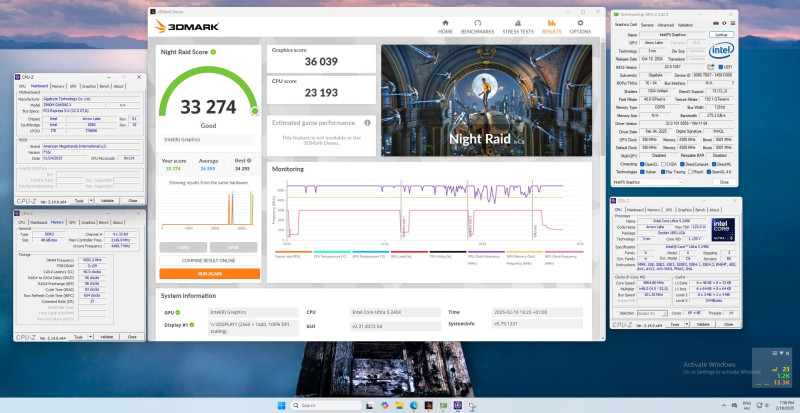
Task: Switch to the rightmost snipping taskbar icon
Action: coord(473,405)
